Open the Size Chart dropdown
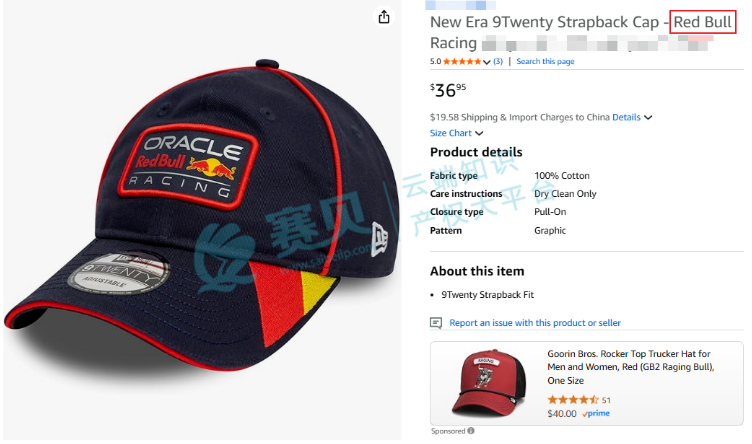The image size is (752, 444). 456,133
